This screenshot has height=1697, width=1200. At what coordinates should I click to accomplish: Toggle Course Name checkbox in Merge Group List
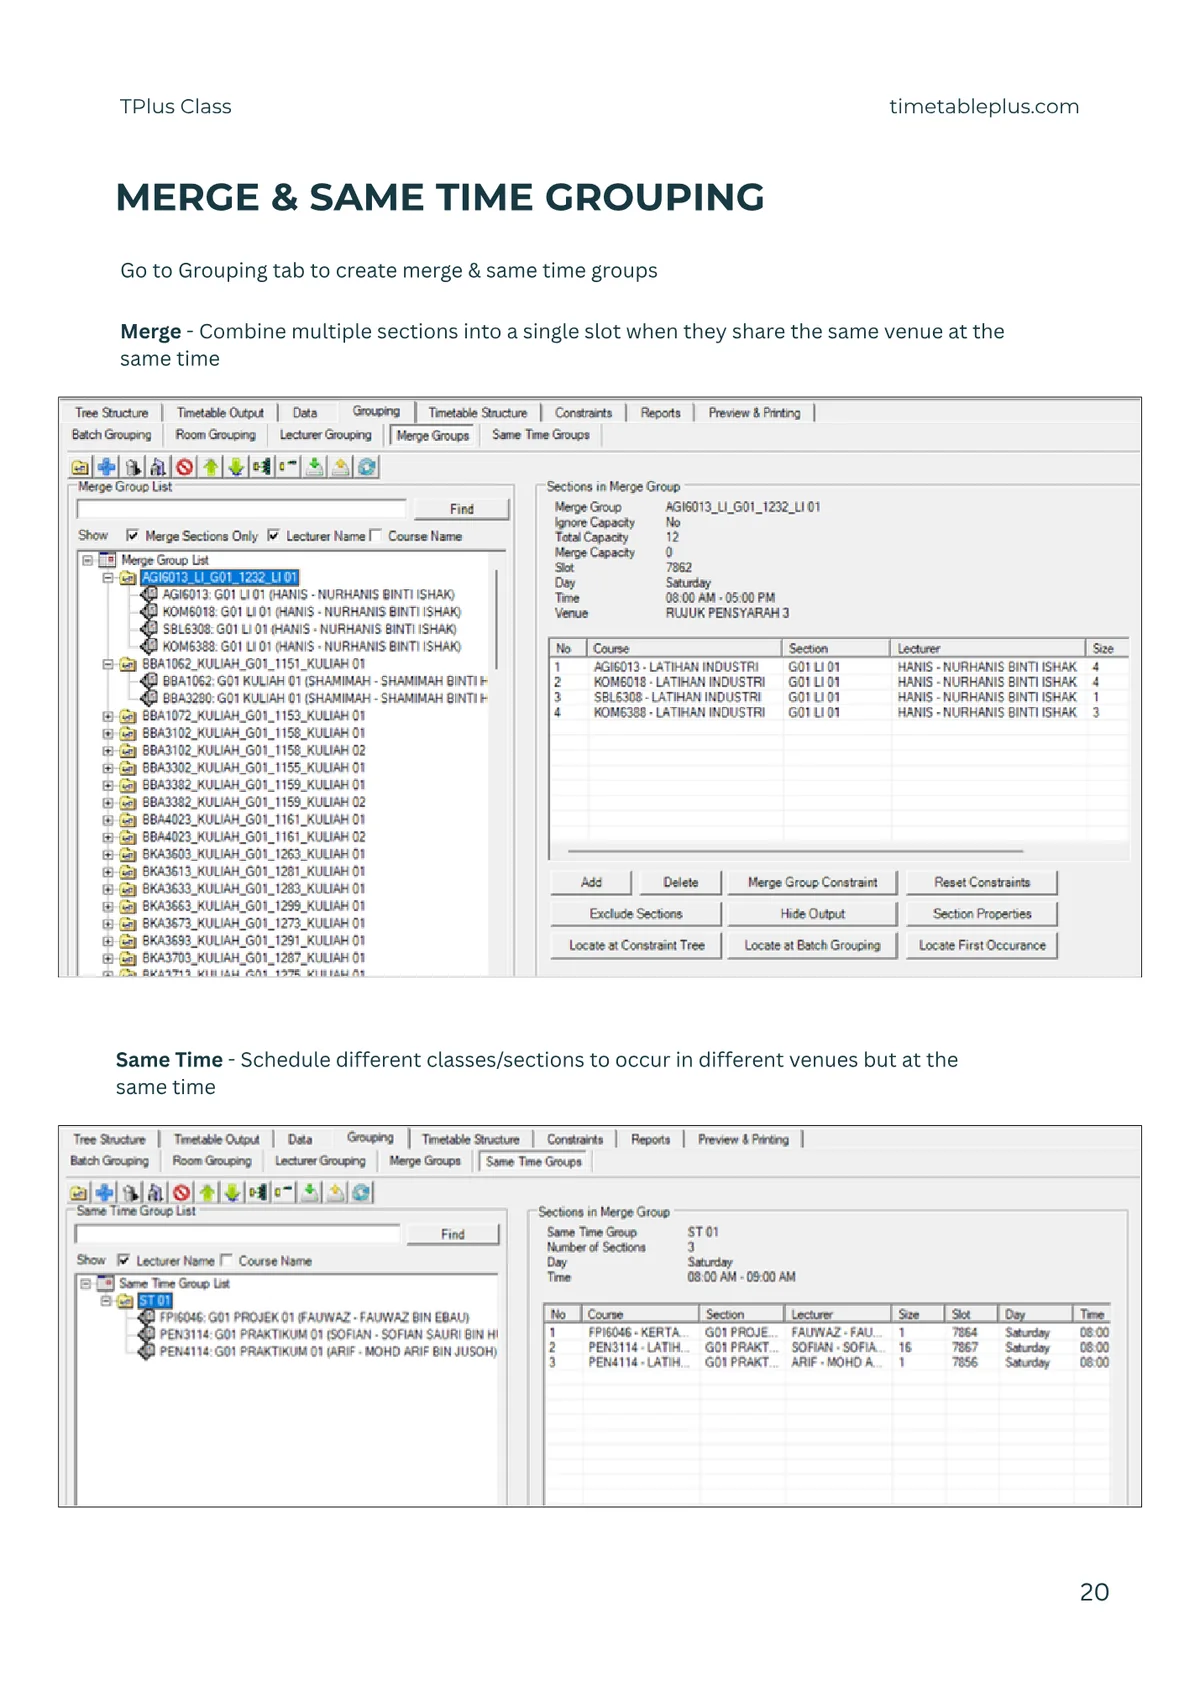pyautogui.click(x=375, y=536)
